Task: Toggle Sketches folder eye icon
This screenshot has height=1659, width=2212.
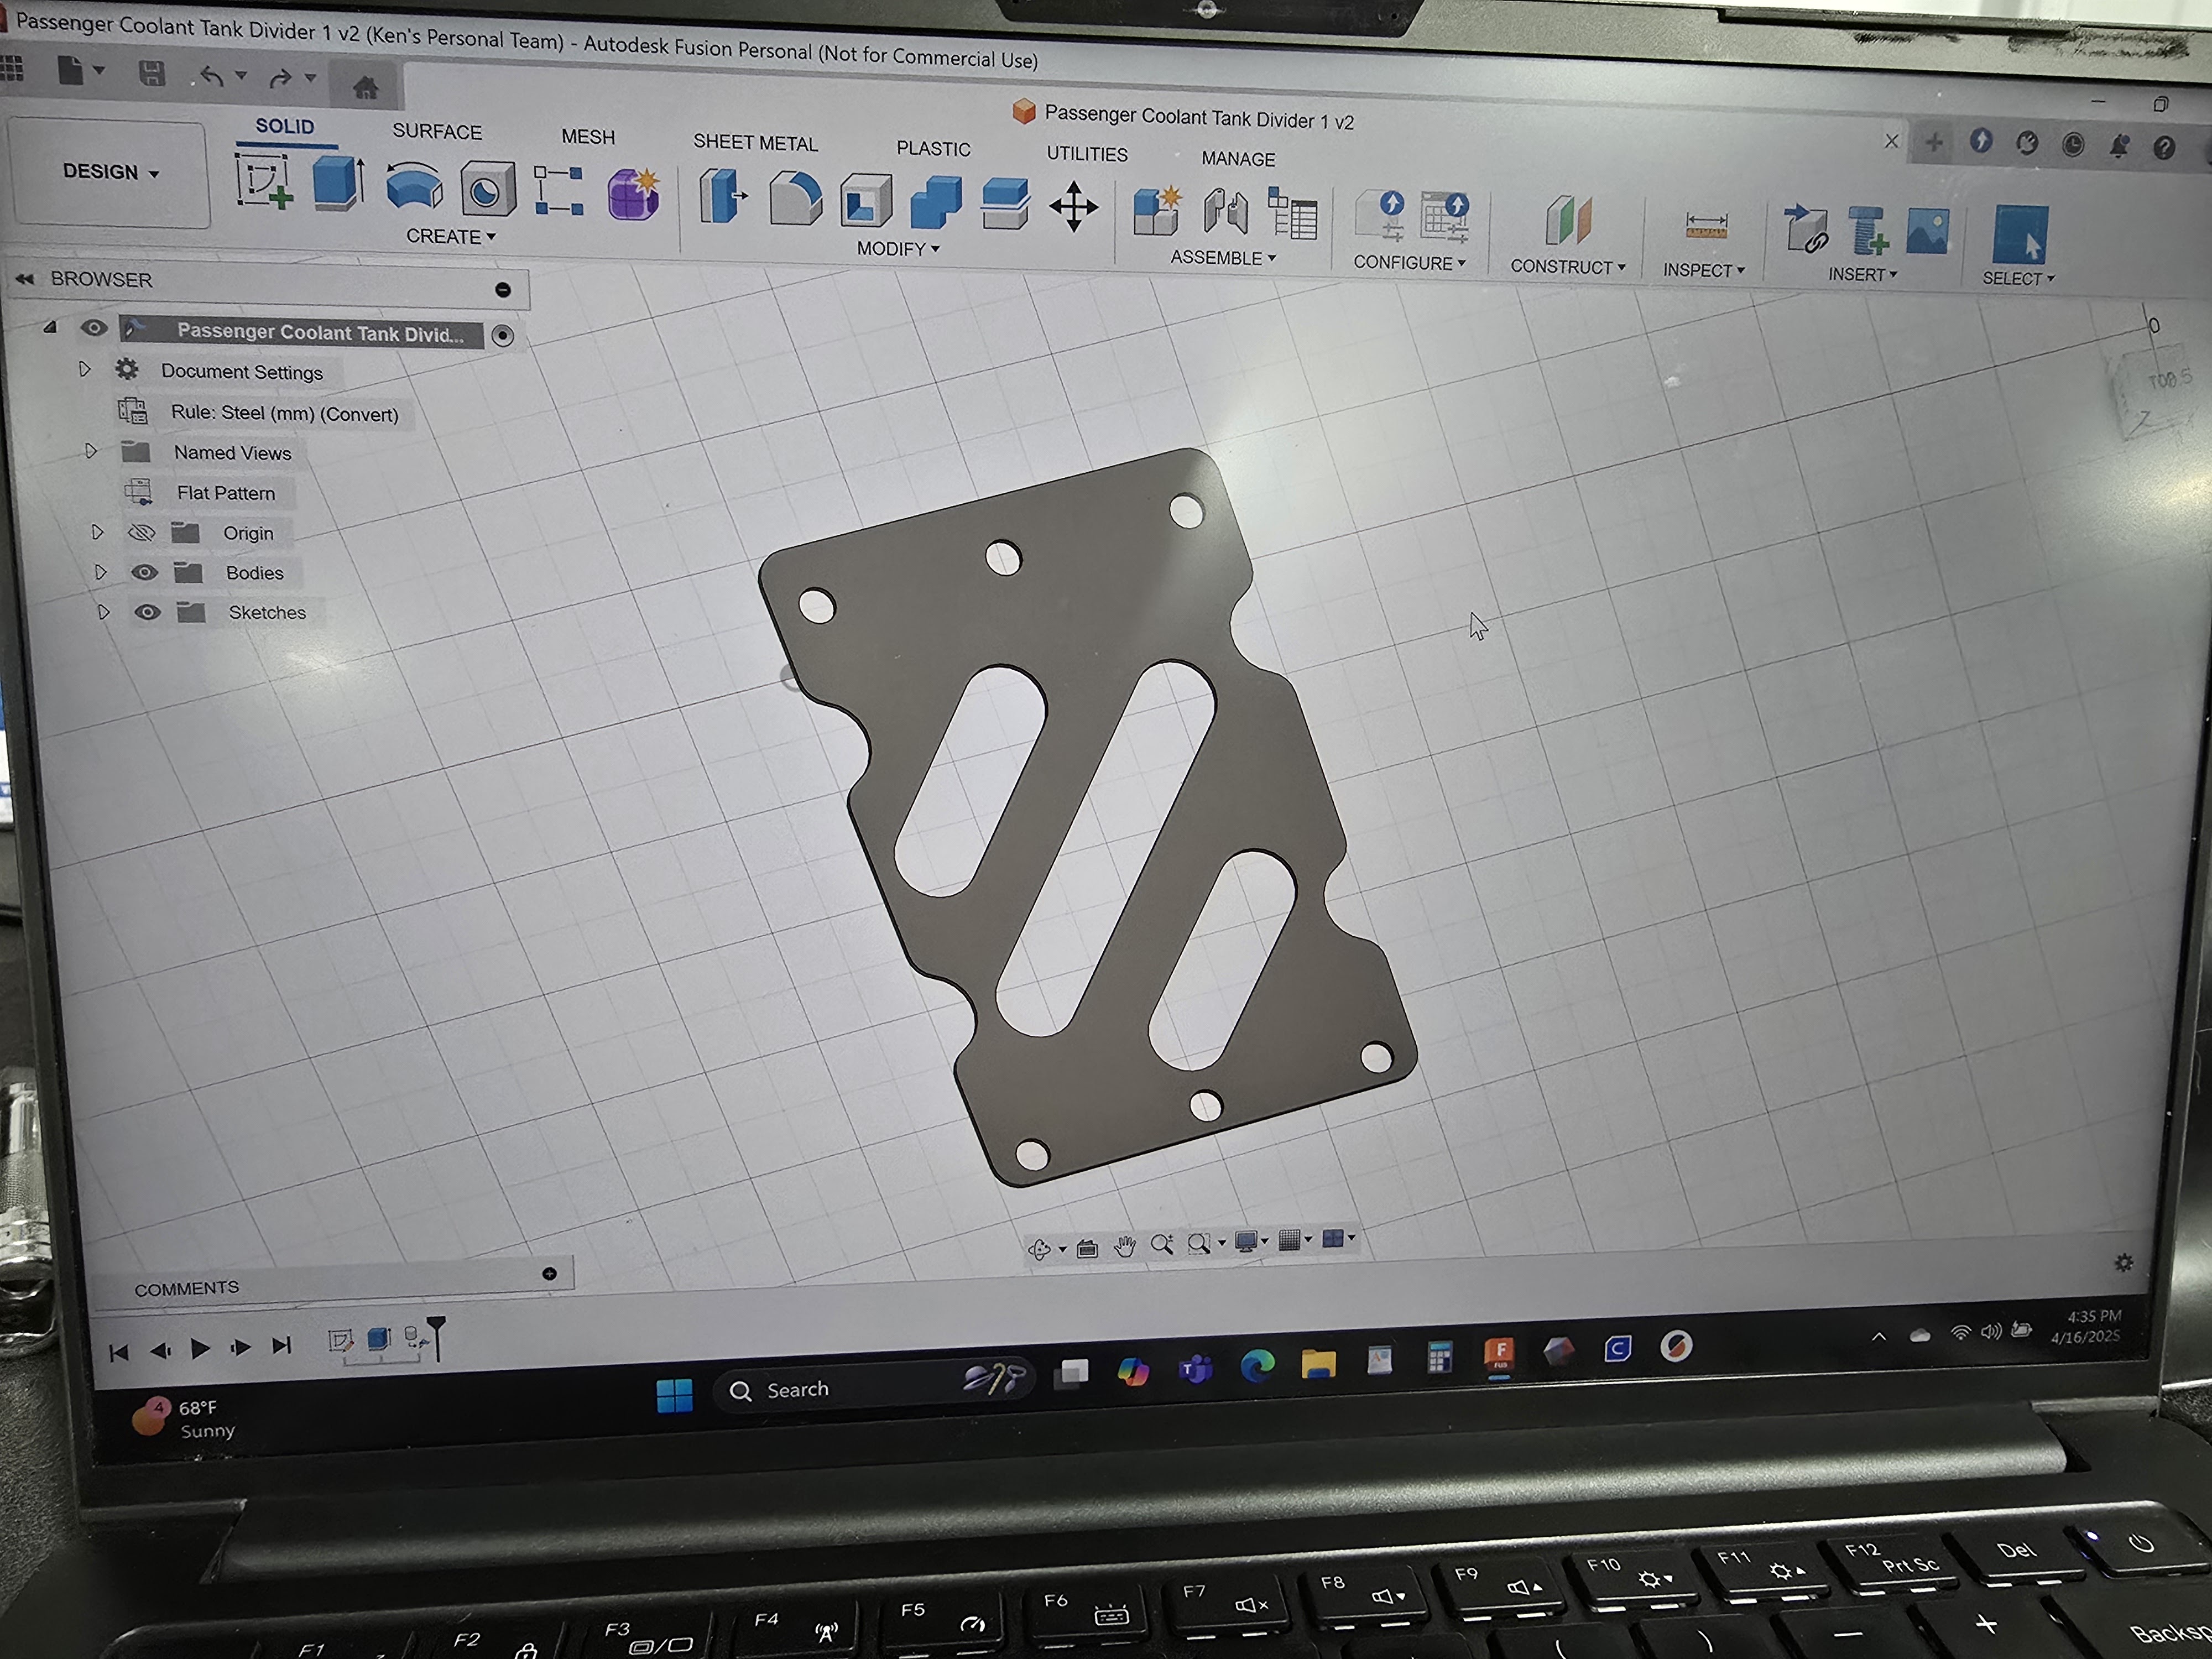Action: (x=147, y=612)
